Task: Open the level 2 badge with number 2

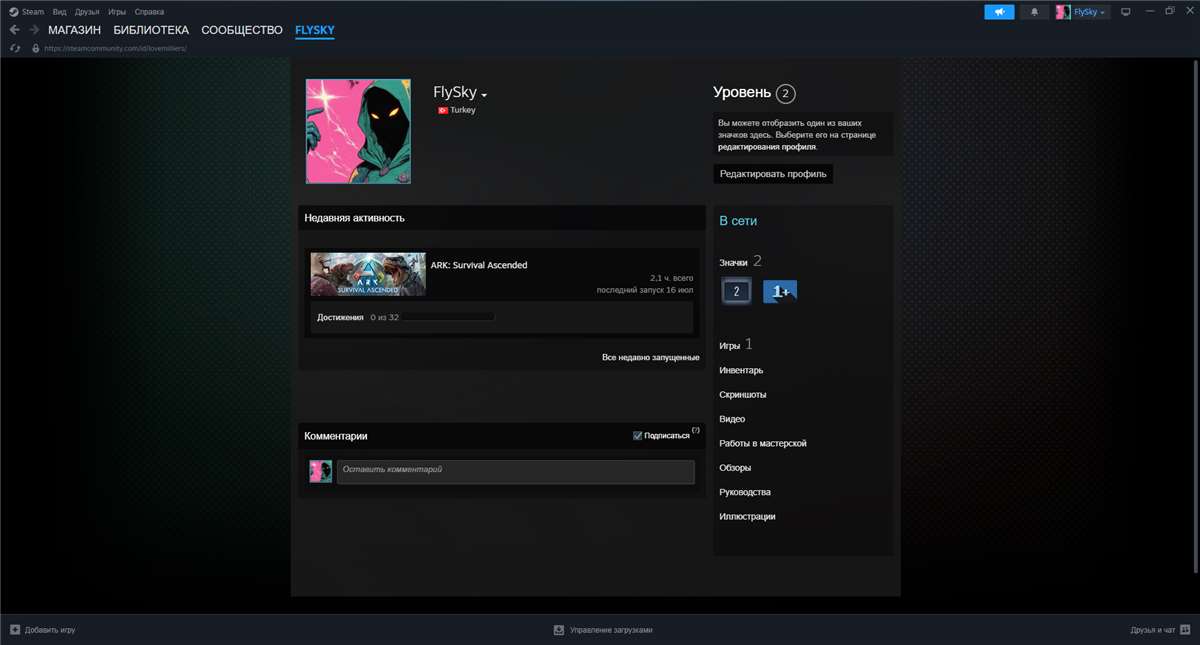Action: [x=736, y=291]
